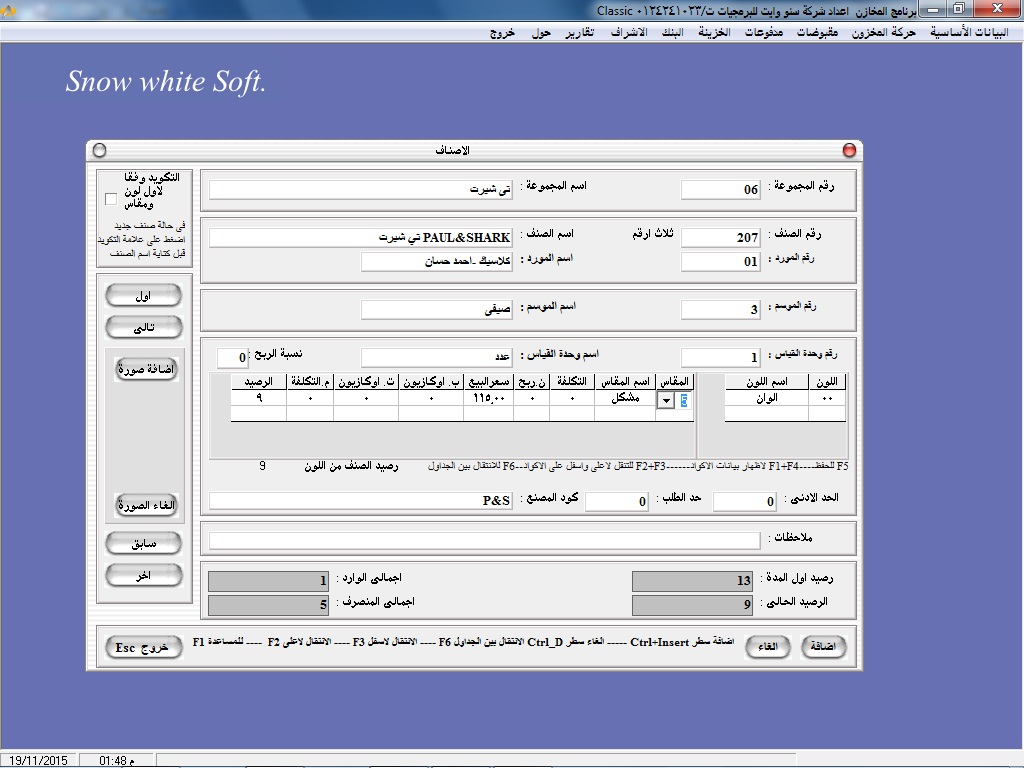1024x768 pixels.
Task: Click the خروج Esc button
Action: click(143, 648)
